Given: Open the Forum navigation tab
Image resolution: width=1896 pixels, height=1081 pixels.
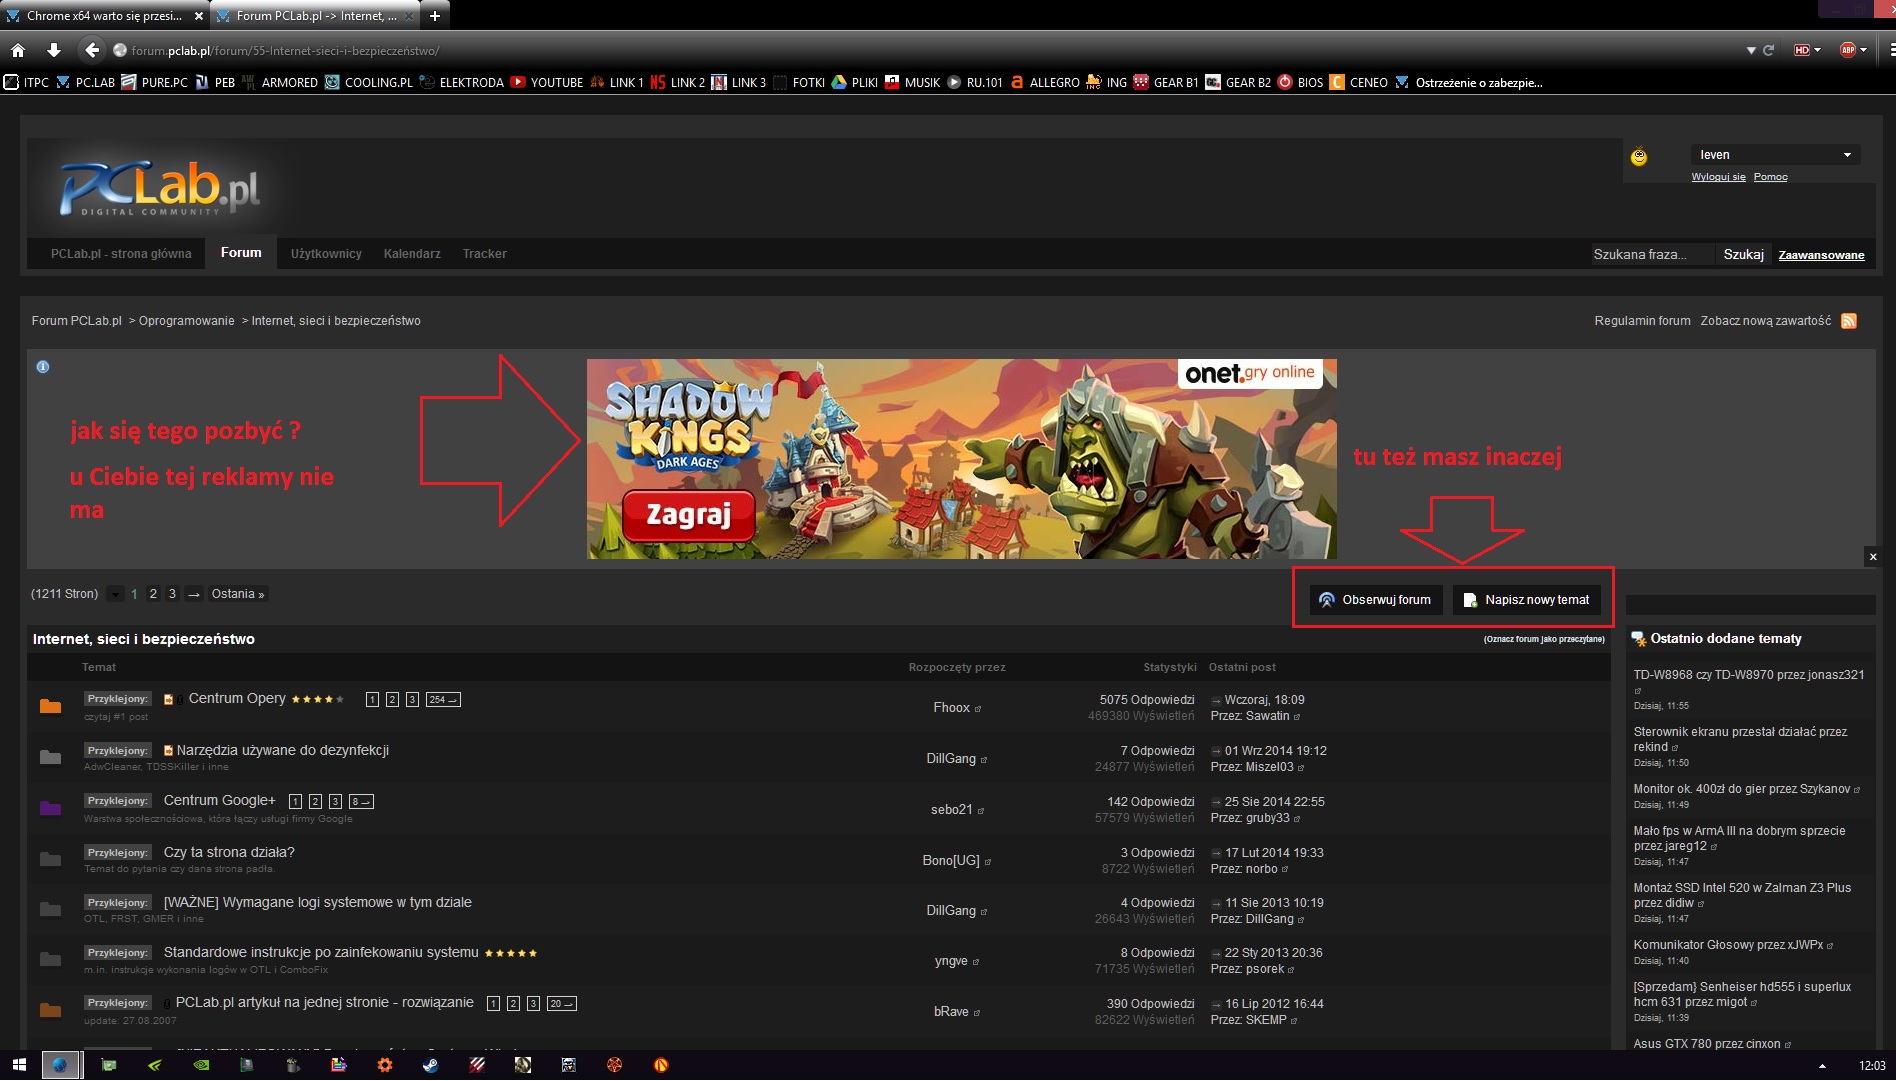Looking at the screenshot, I should [x=241, y=253].
